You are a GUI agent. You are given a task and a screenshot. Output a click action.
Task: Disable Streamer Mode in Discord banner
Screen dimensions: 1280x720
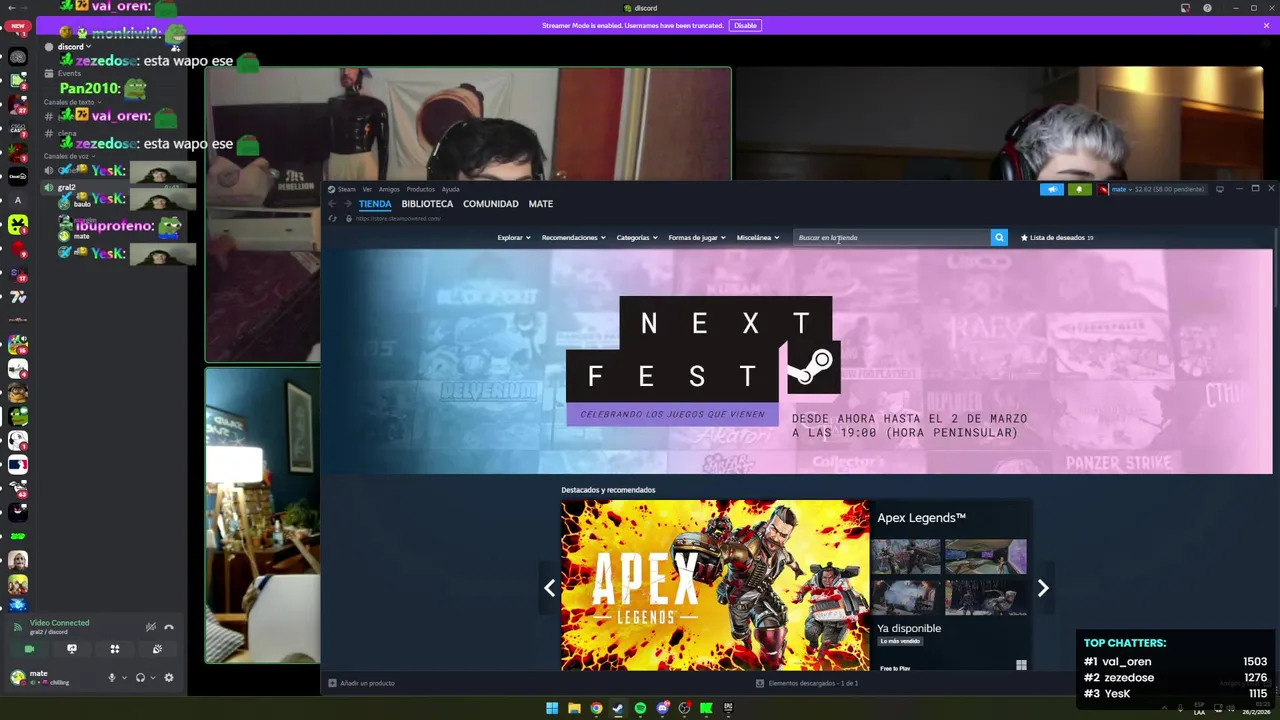(745, 25)
